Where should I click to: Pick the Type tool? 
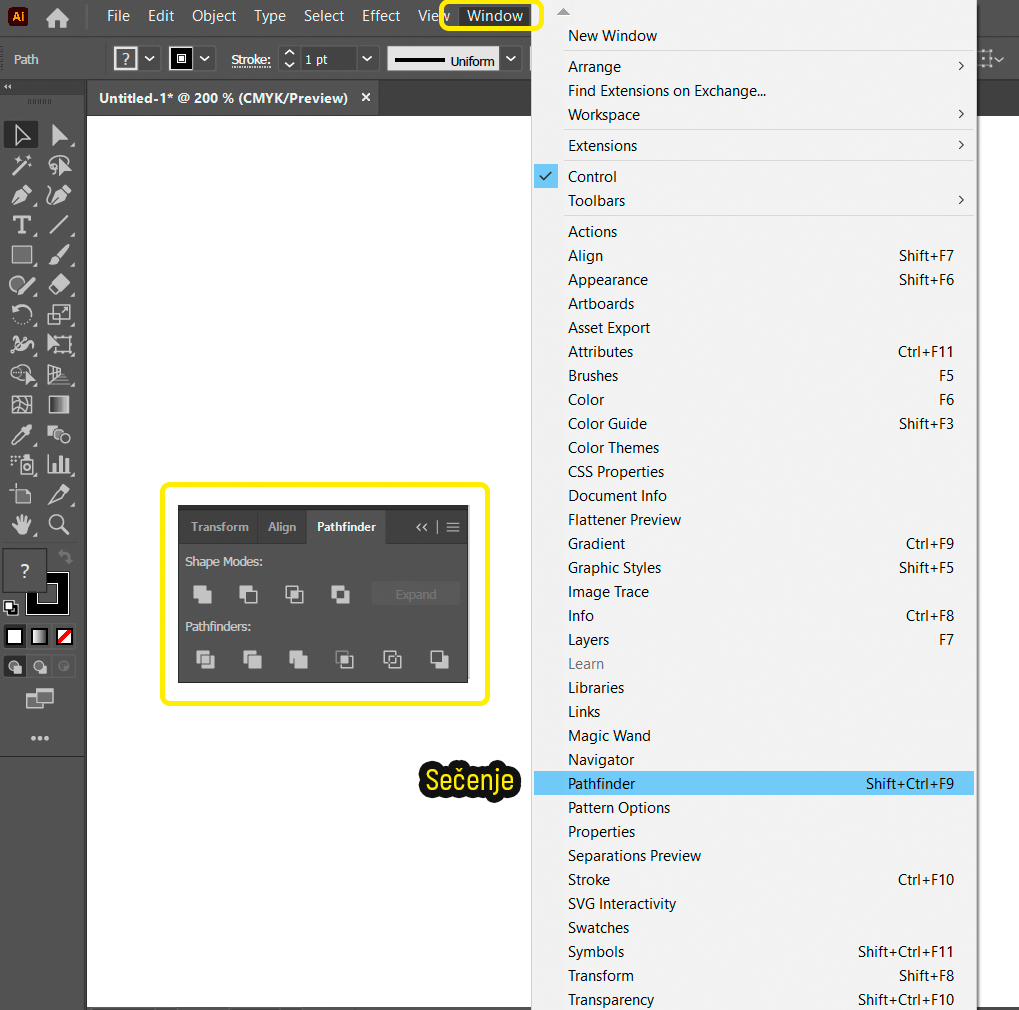pyautogui.click(x=21, y=225)
